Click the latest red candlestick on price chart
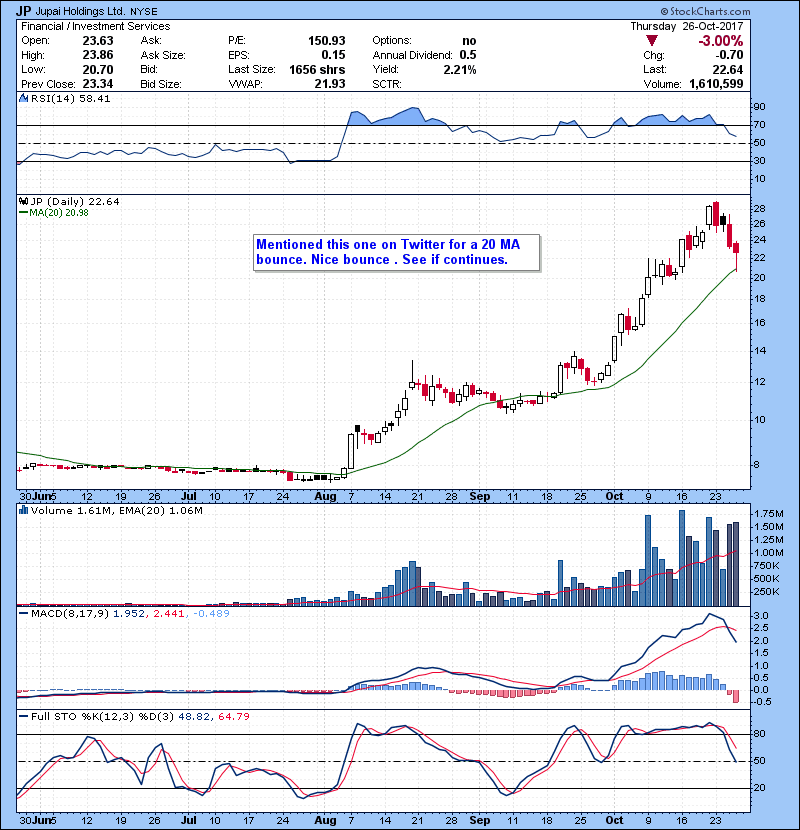The height and width of the screenshot is (830, 800). point(736,256)
